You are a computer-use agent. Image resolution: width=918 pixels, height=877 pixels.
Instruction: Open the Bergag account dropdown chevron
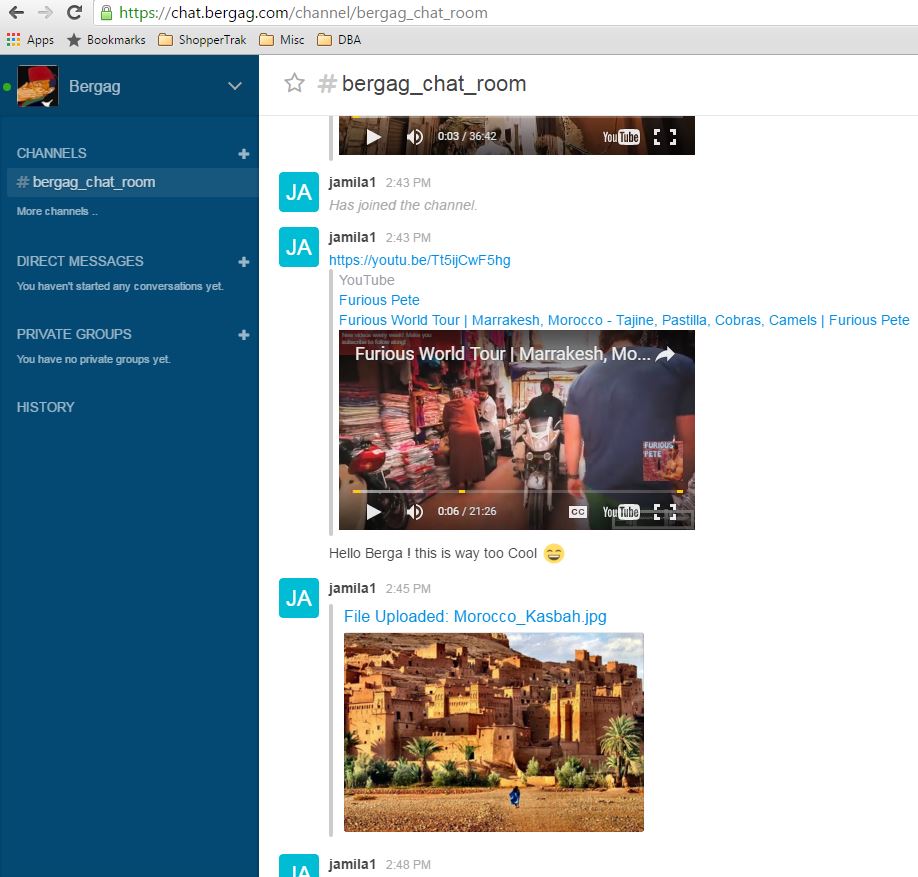235,86
